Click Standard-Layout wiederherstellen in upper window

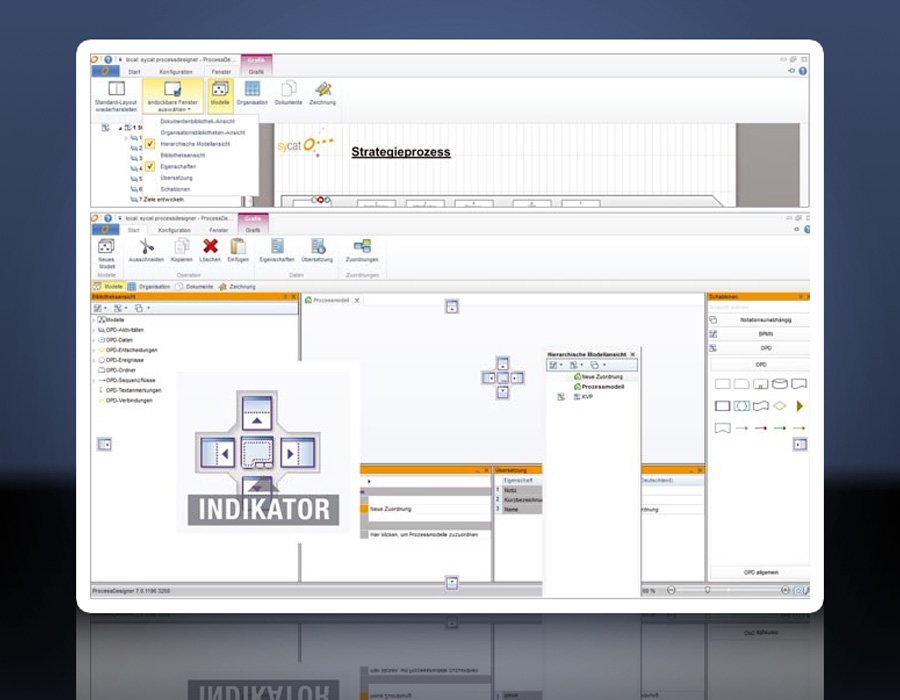click(116, 96)
